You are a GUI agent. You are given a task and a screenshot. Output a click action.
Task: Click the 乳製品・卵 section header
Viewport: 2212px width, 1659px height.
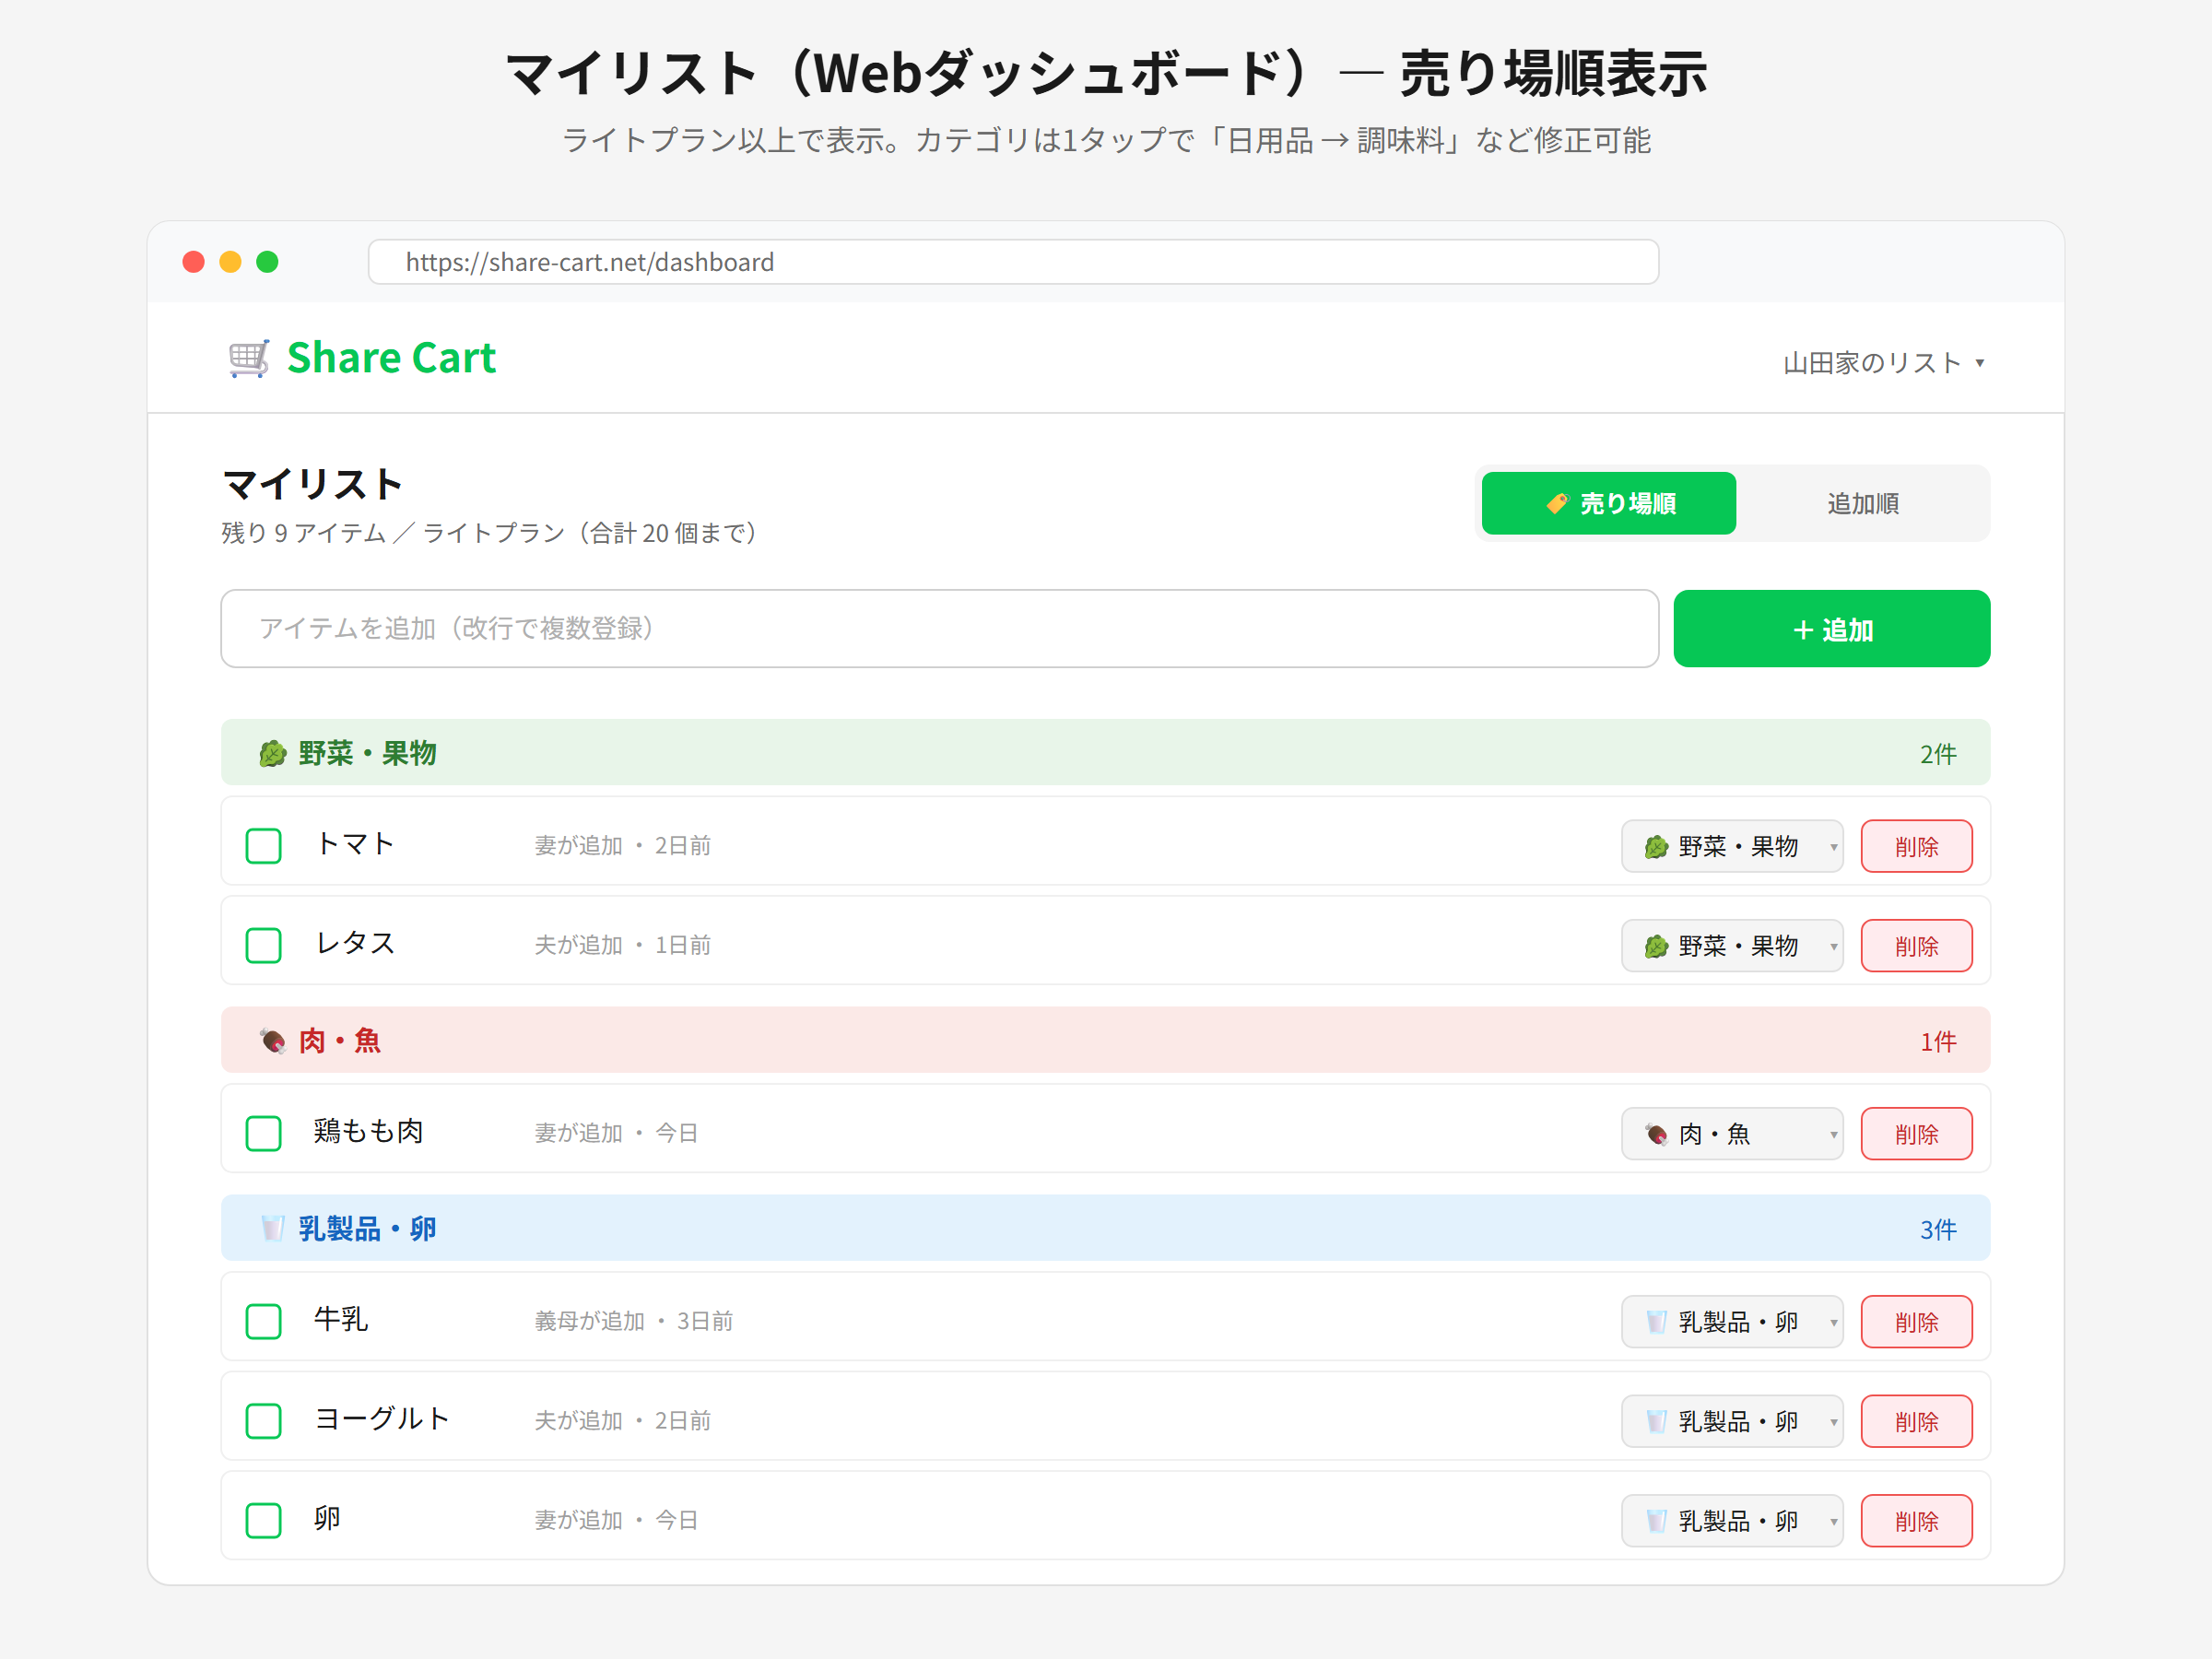tap(1105, 1228)
